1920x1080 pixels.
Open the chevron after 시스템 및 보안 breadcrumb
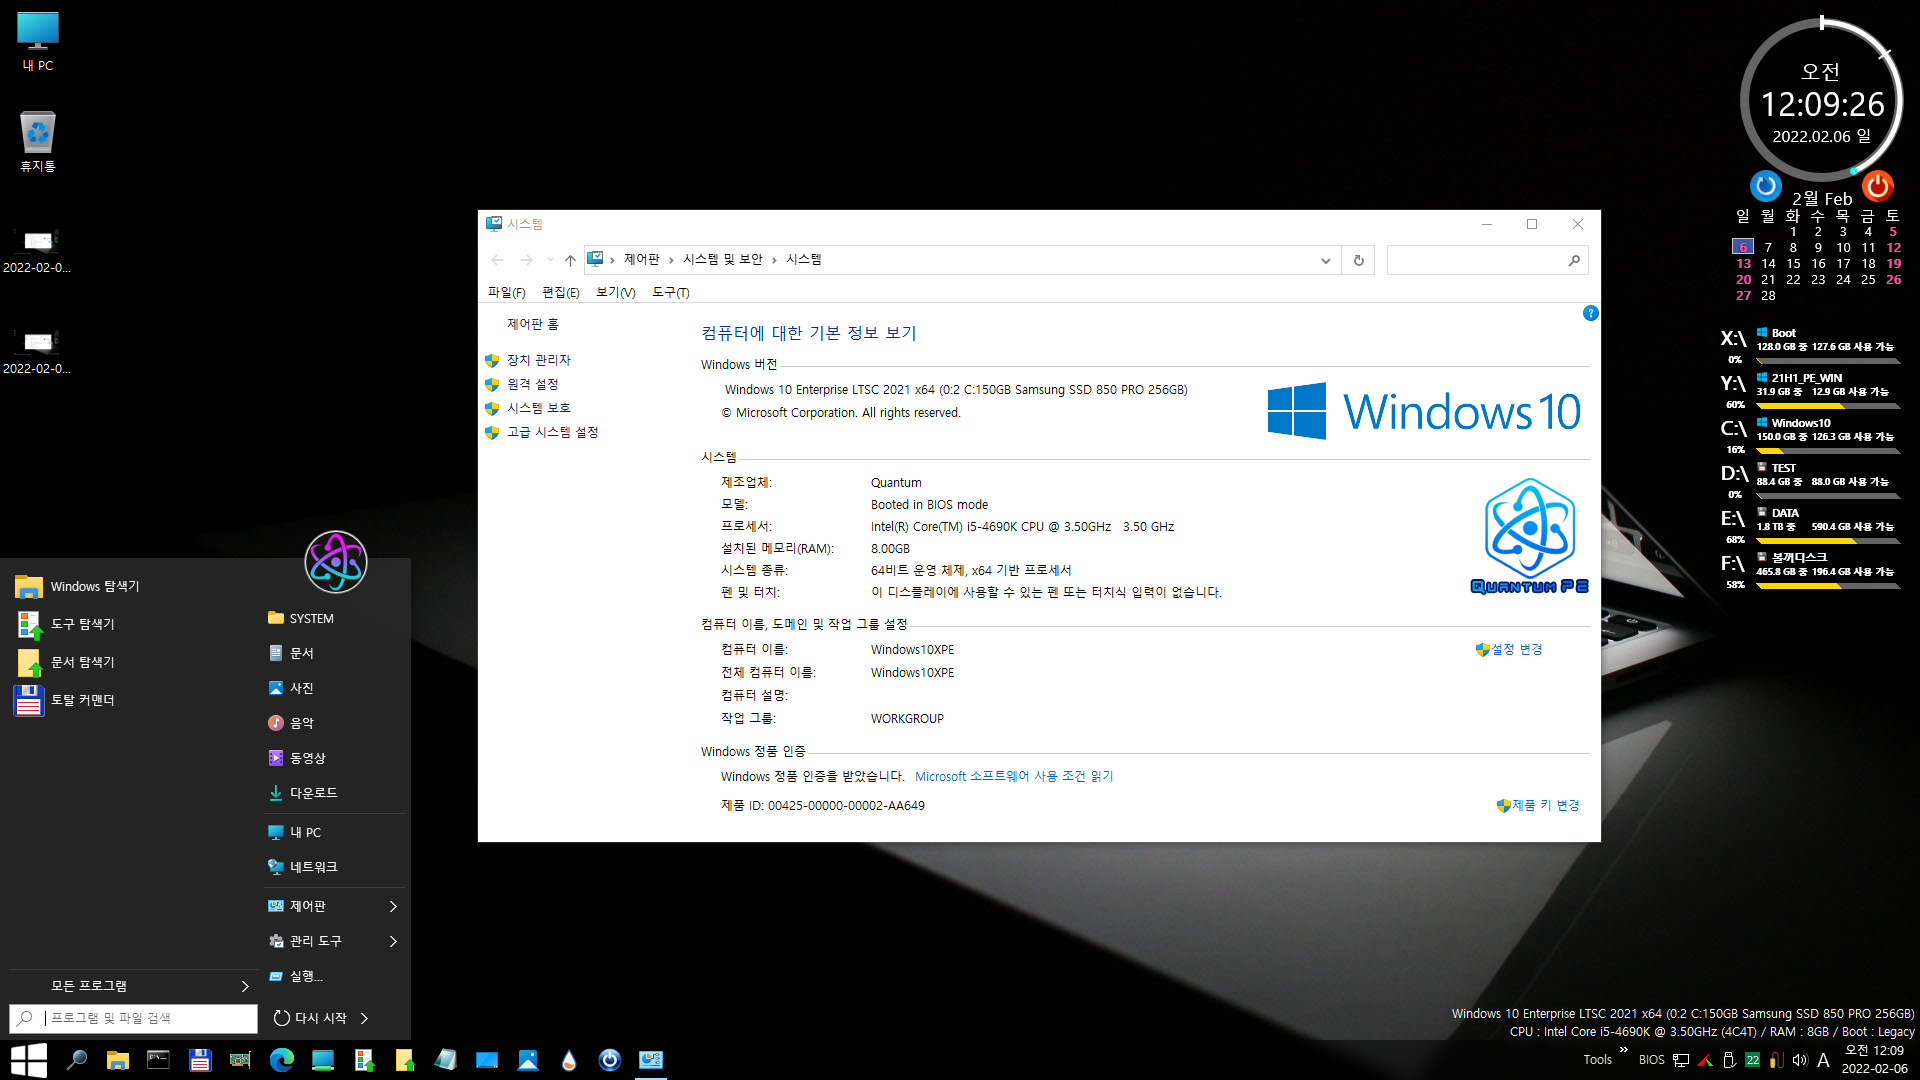click(x=774, y=260)
